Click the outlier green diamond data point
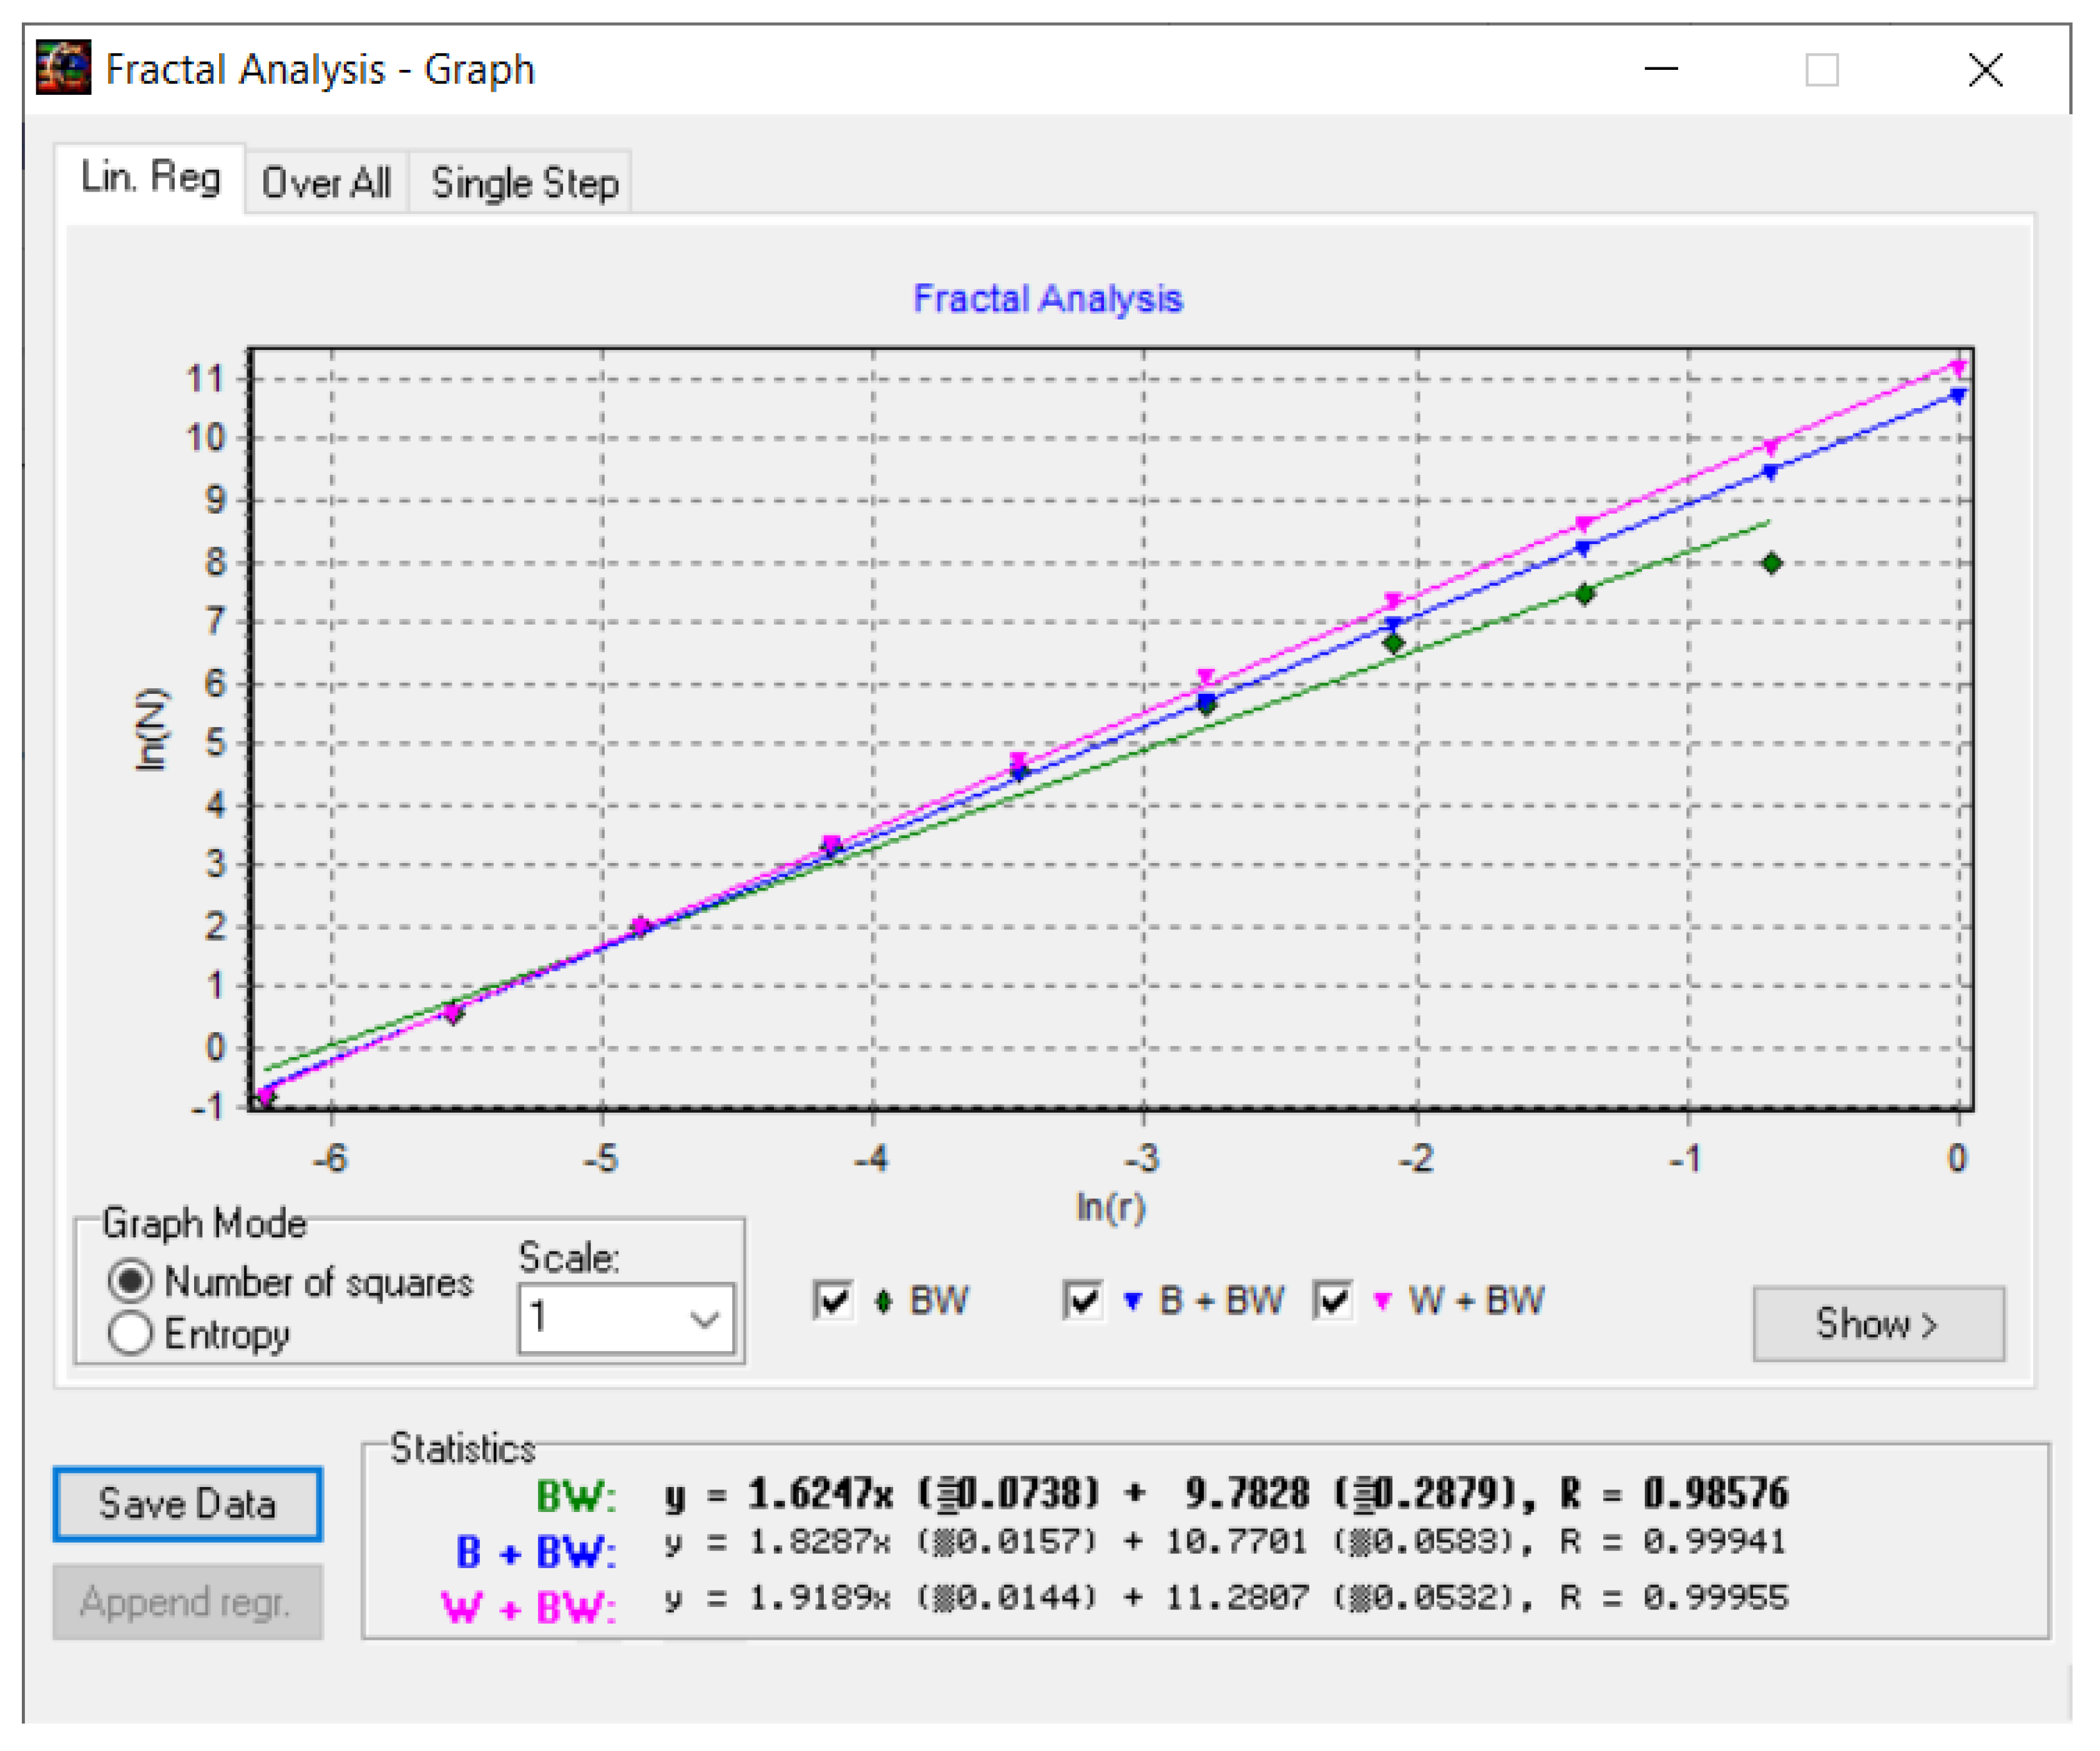2100x1751 pixels. coord(1771,563)
